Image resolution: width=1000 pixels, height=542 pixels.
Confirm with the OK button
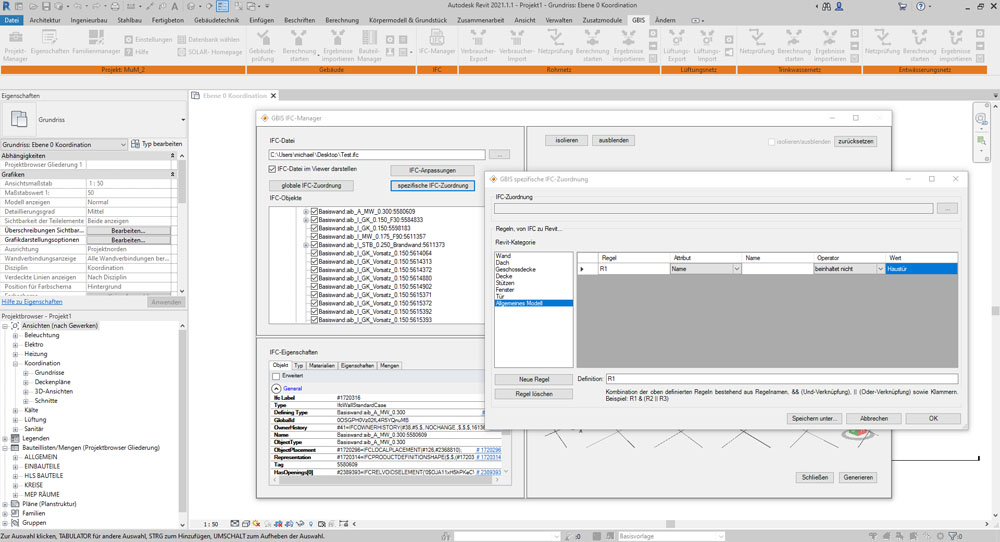coord(933,418)
